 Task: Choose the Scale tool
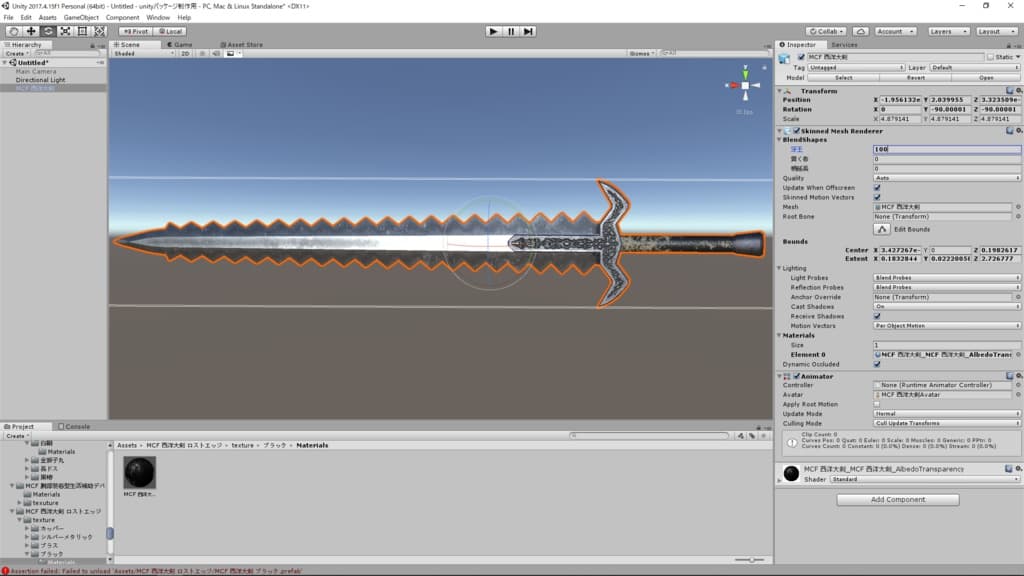64,31
